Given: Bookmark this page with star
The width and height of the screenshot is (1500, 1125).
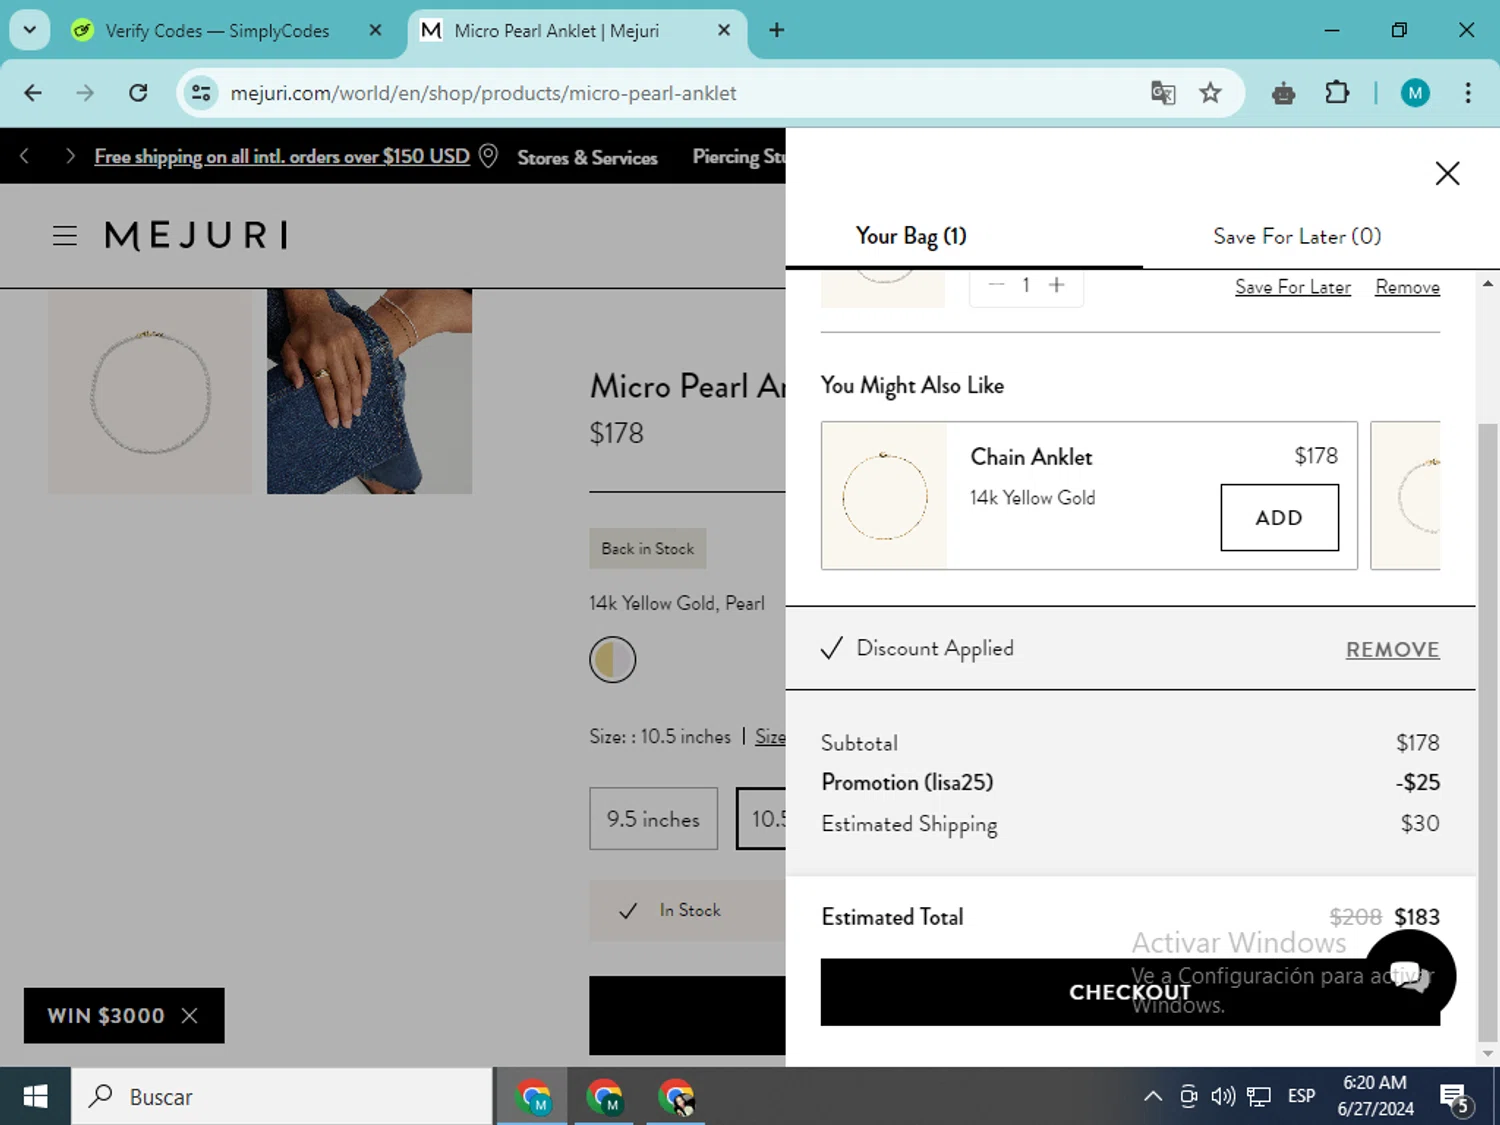Looking at the screenshot, I should pyautogui.click(x=1210, y=93).
